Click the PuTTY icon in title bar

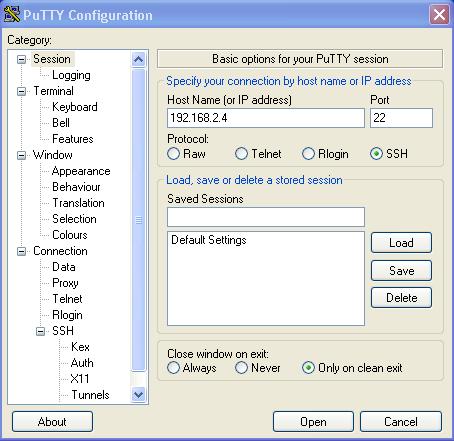12,15
